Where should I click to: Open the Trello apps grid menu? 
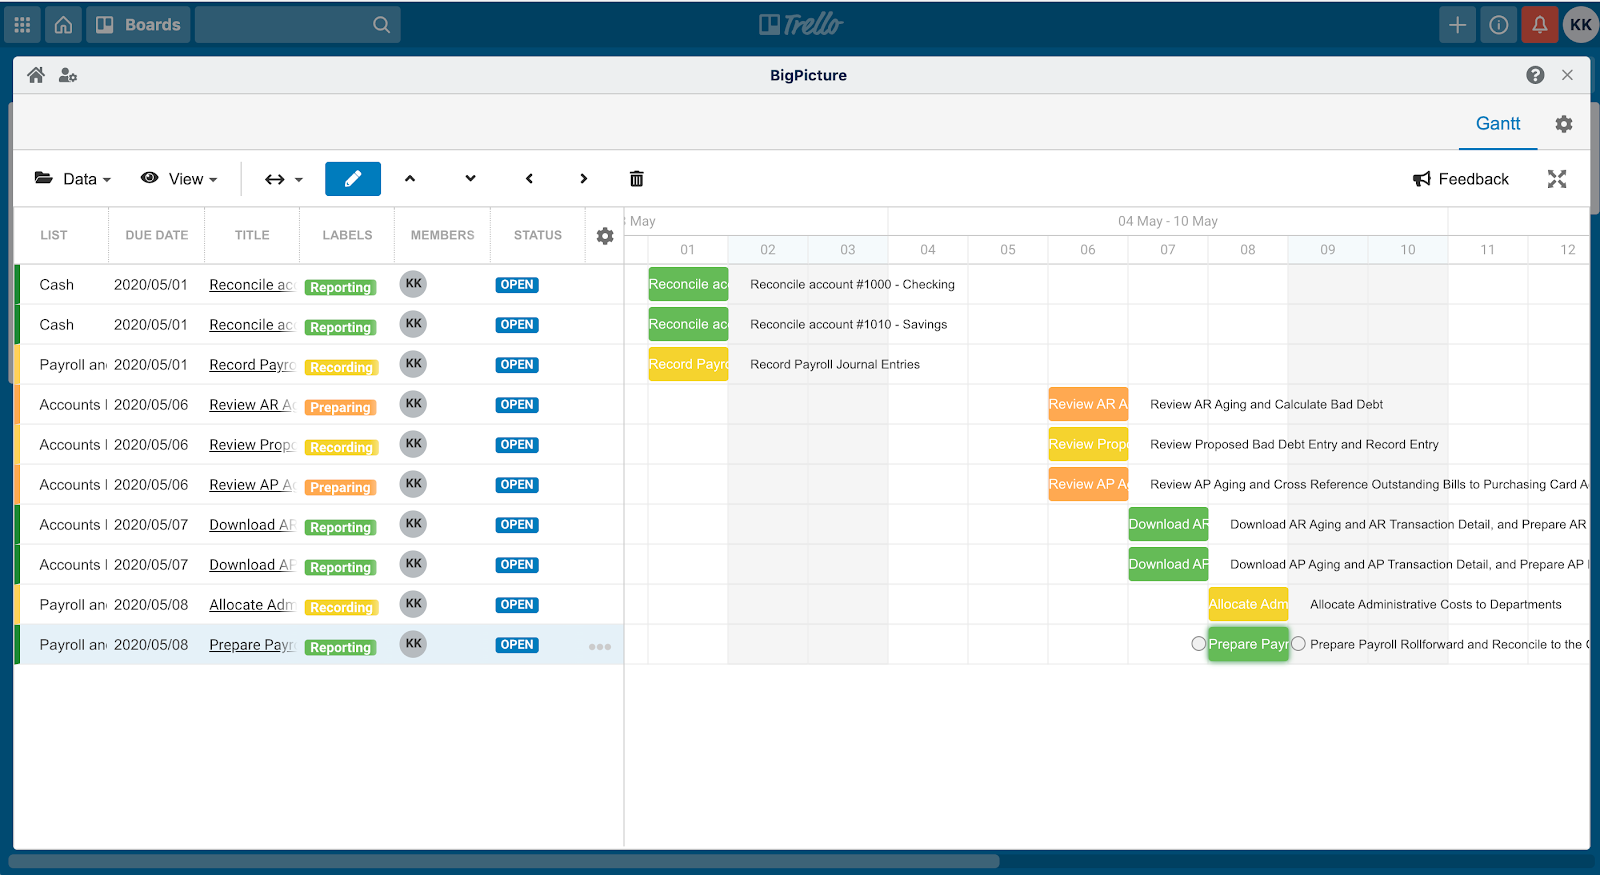[x=22, y=25]
